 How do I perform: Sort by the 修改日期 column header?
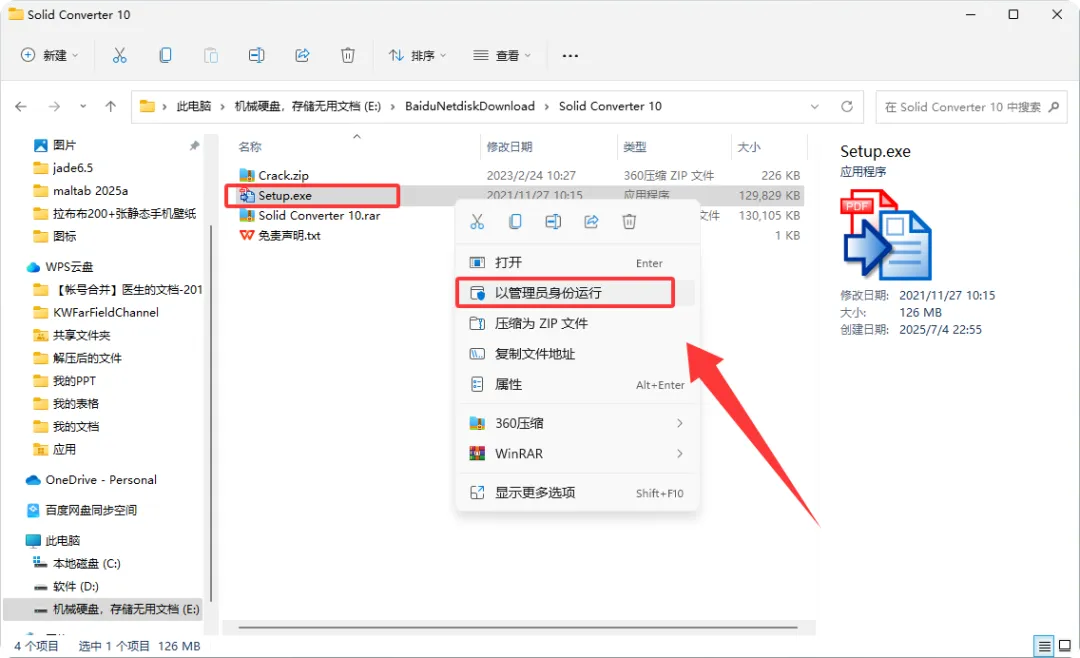[509, 147]
